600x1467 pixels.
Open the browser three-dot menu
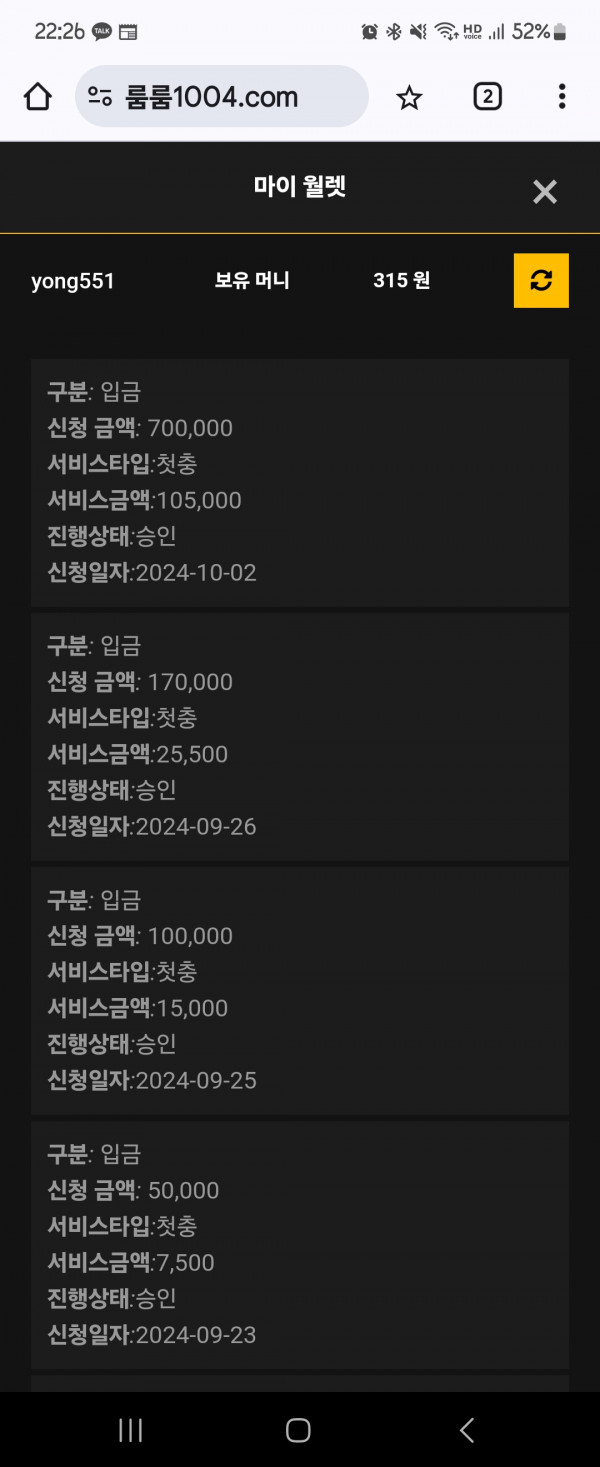[562, 97]
